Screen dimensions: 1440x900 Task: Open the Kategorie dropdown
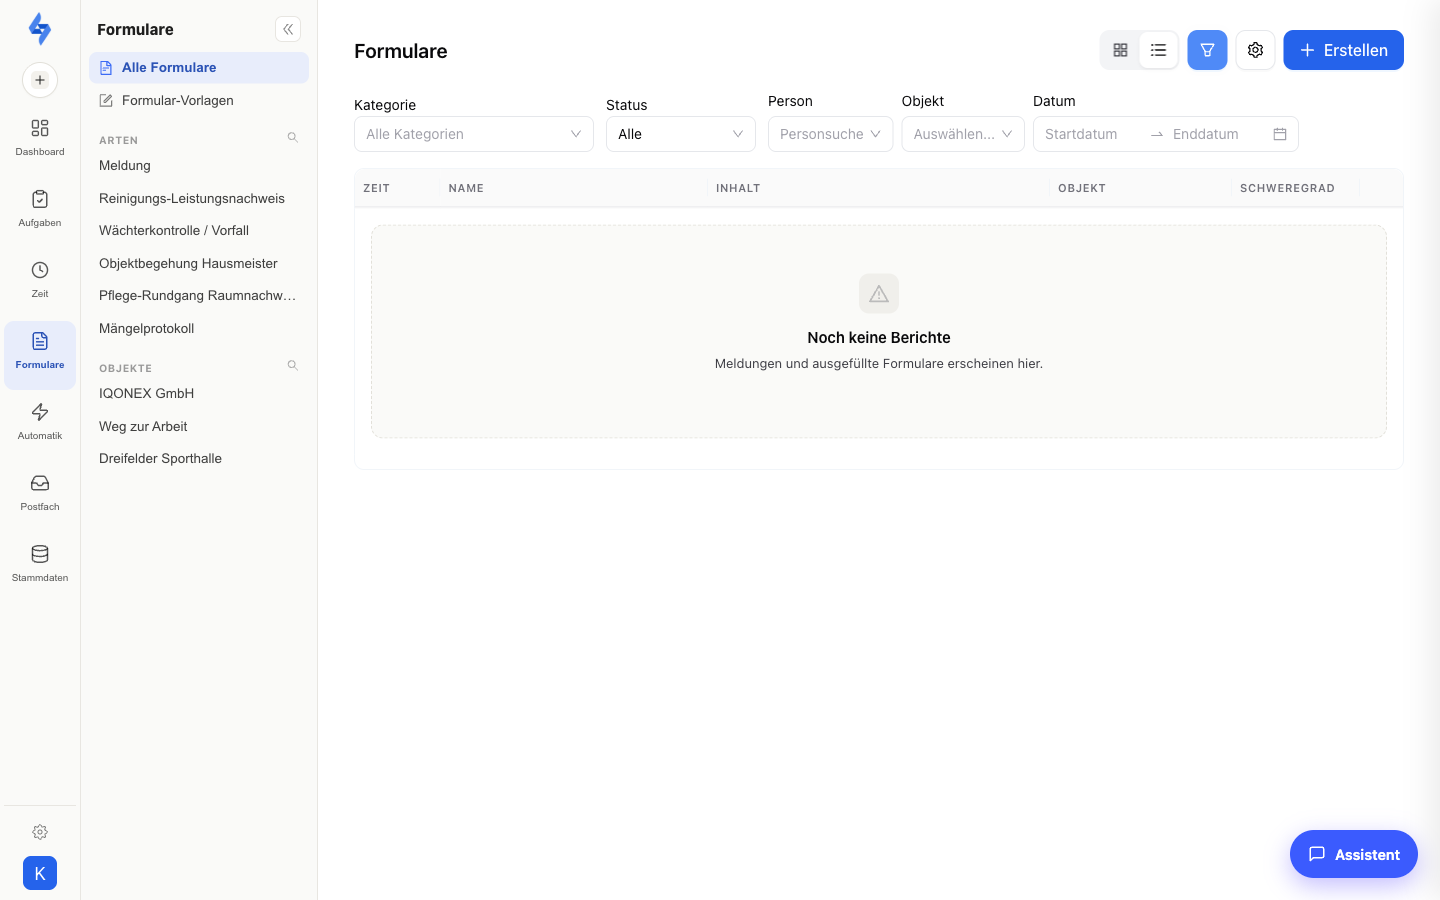click(474, 134)
